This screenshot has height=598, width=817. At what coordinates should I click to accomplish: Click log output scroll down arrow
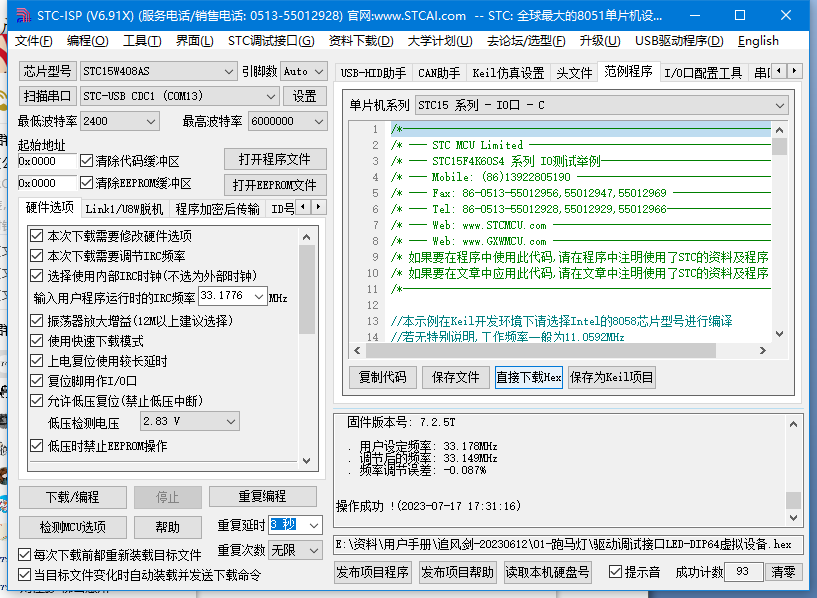pos(793,518)
